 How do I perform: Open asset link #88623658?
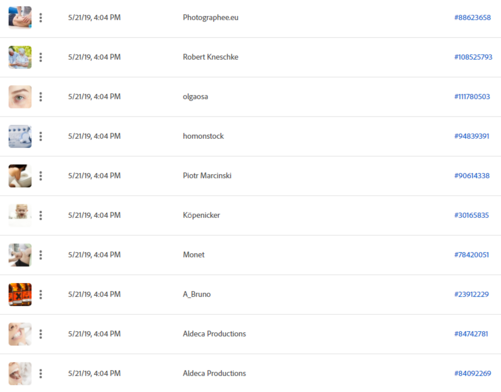tap(472, 18)
